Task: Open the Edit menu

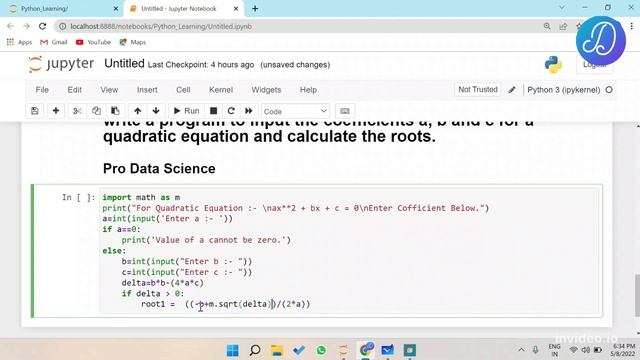Action: [75, 90]
